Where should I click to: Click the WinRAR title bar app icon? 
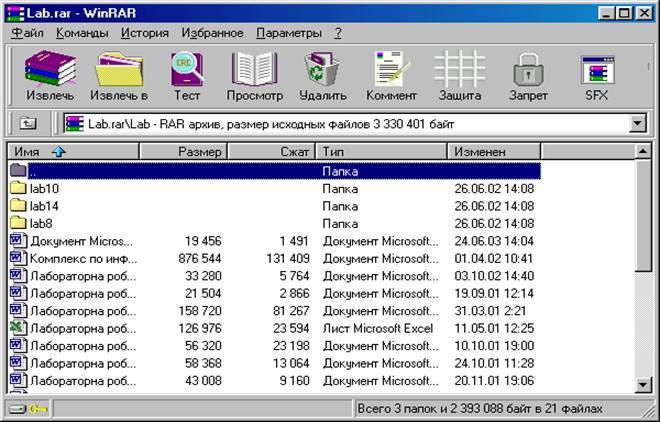(15, 13)
